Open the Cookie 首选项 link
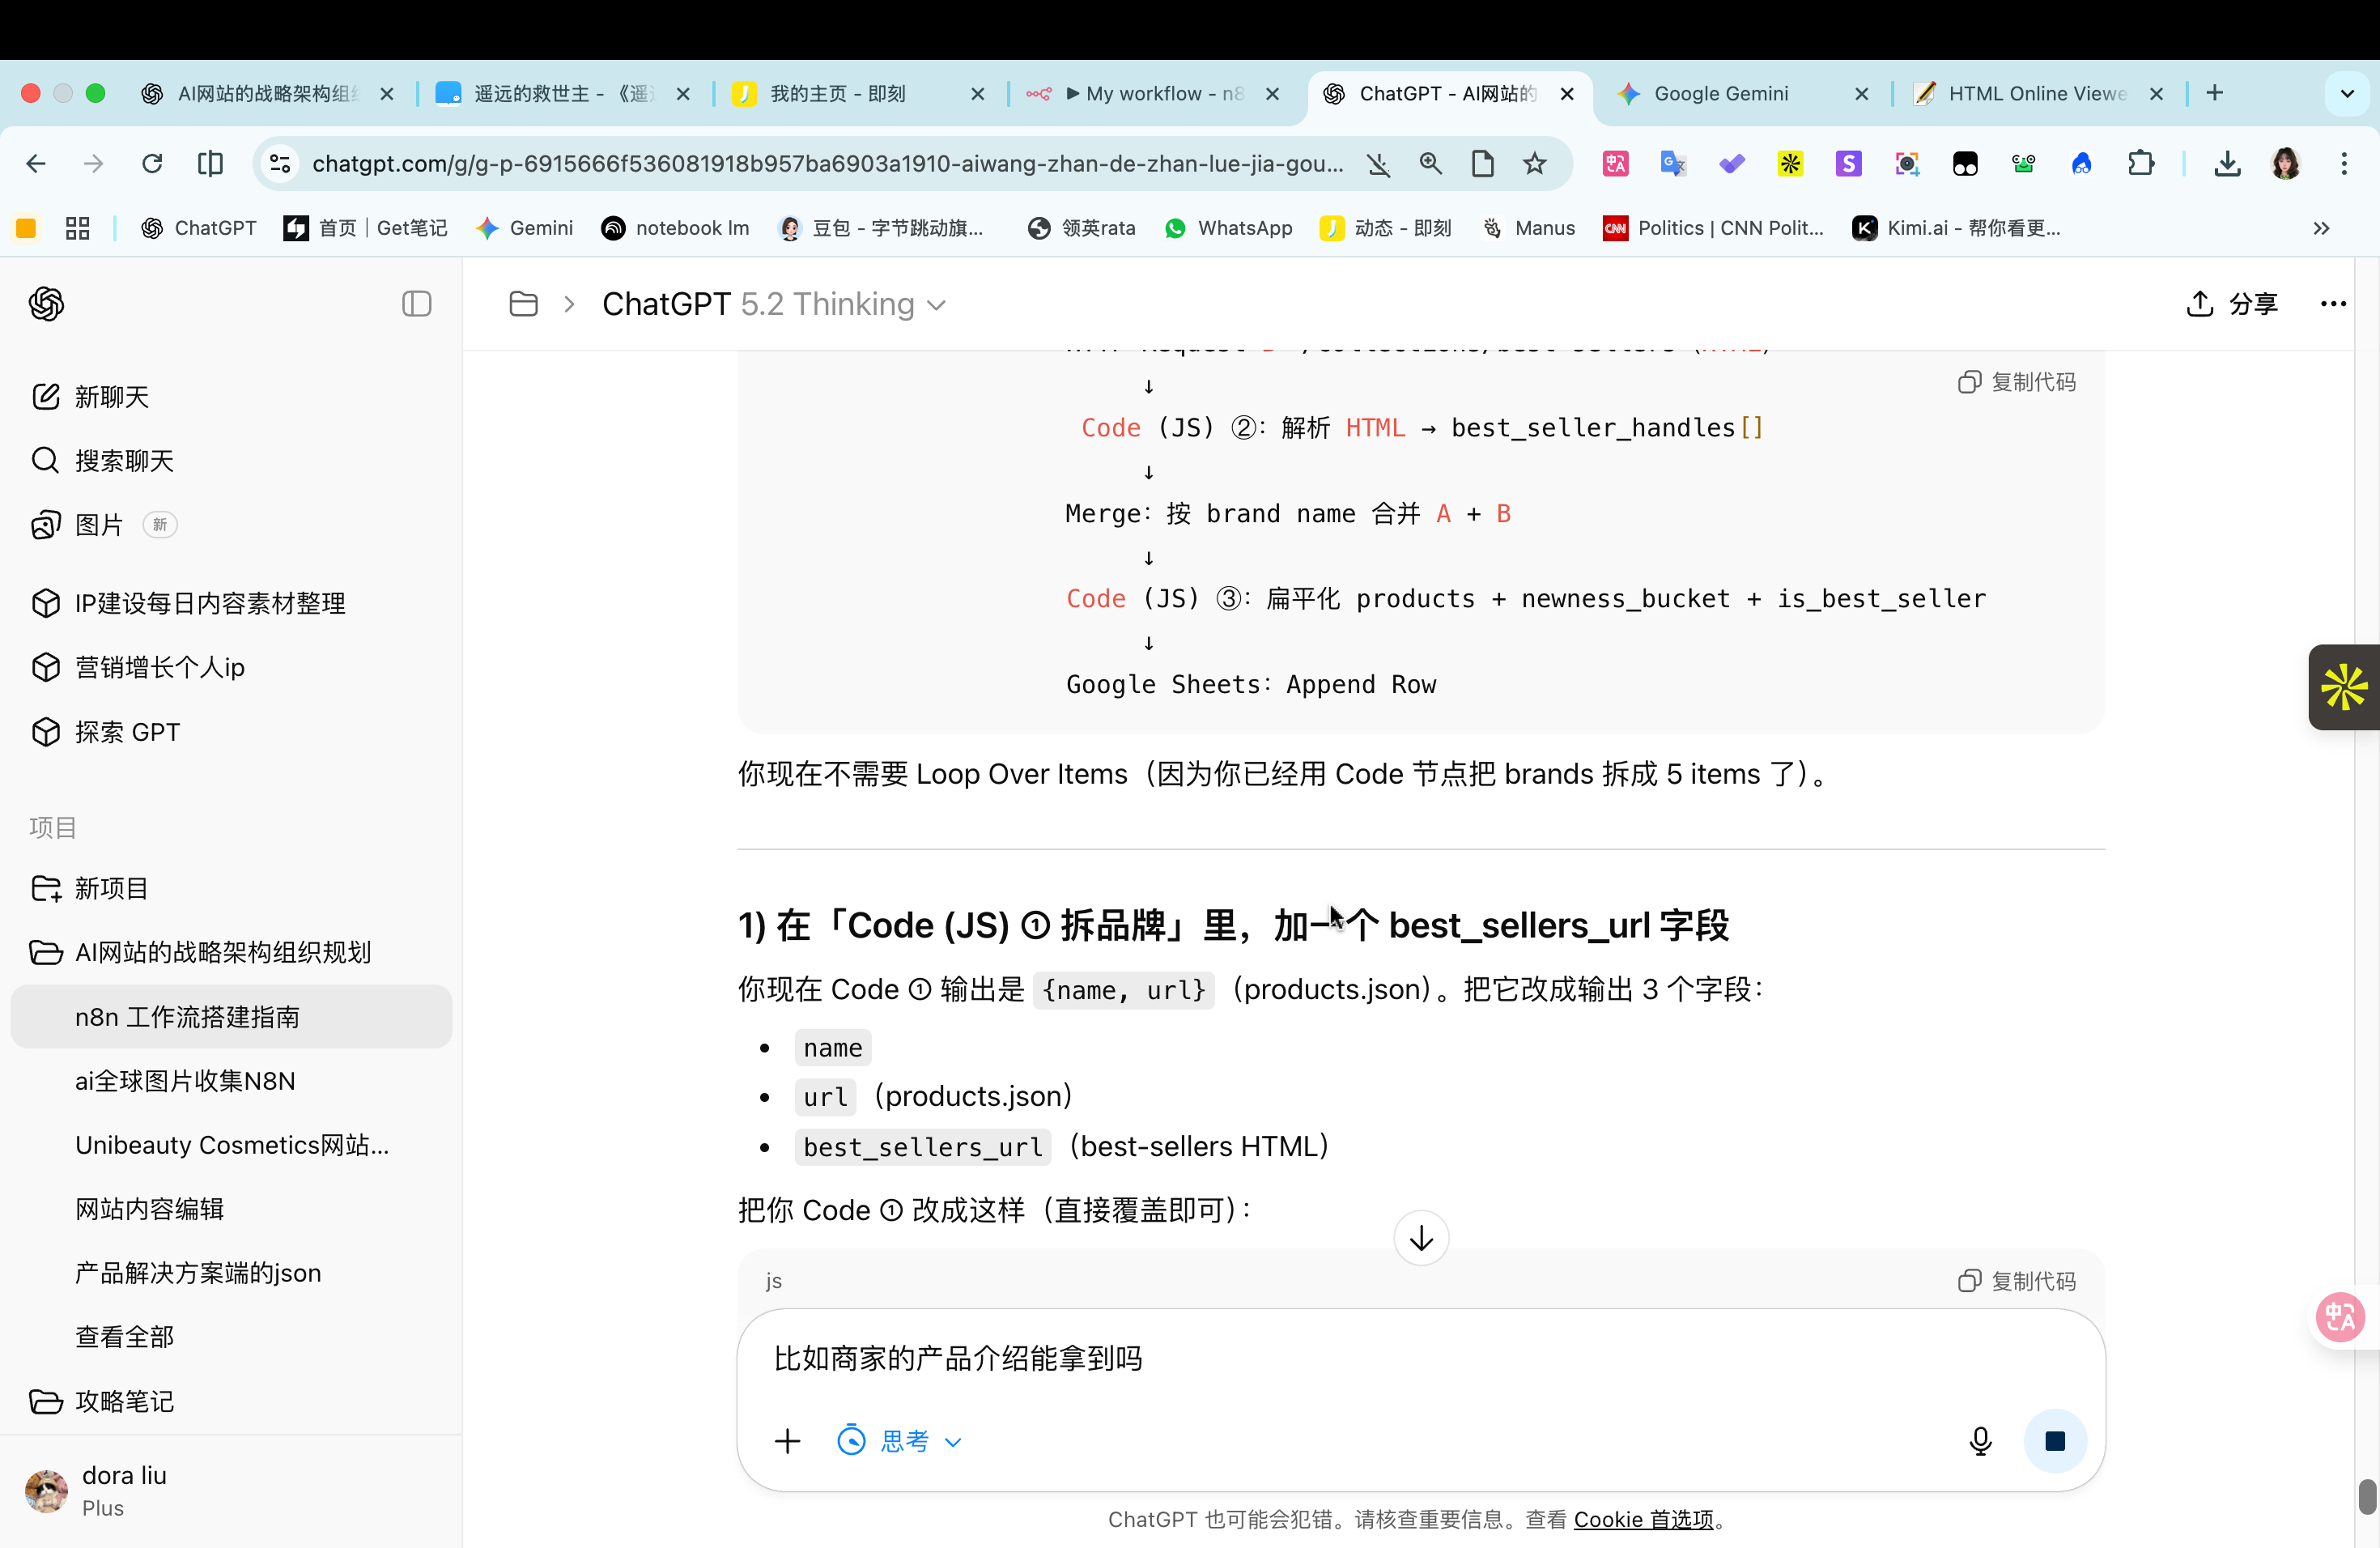The height and width of the screenshot is (1548, 2380). click(1643, 1519)
